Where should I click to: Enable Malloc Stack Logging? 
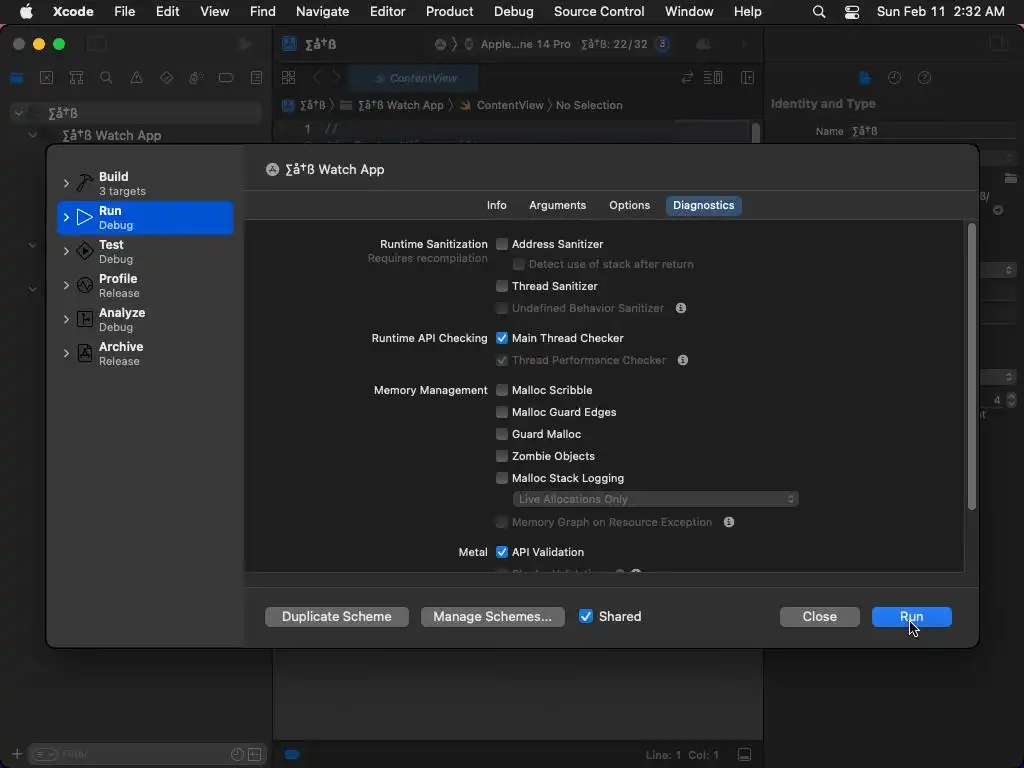click(502, 479)
